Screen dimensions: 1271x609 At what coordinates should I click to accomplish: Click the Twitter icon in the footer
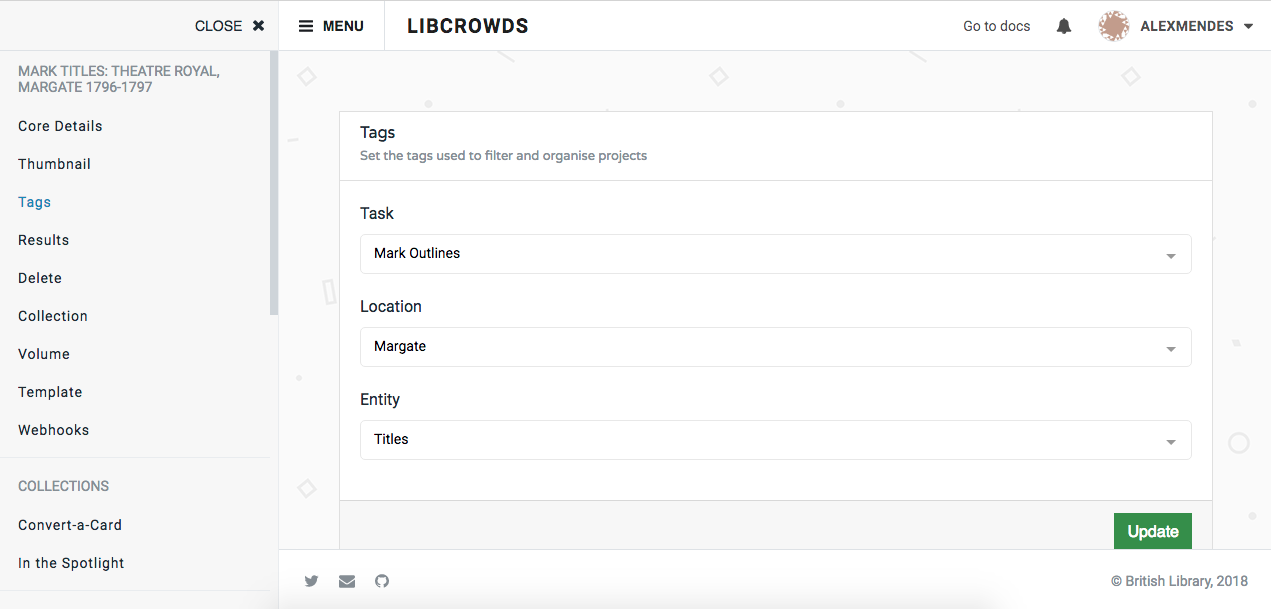click(x=311, y=581)
